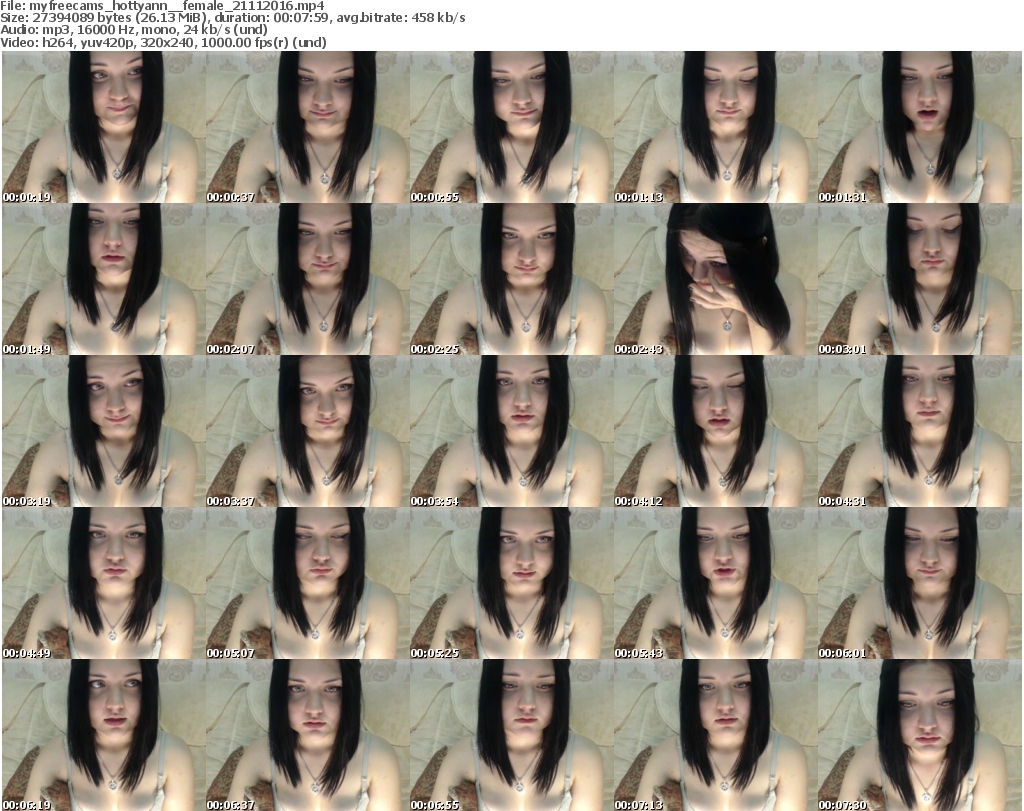Select the thumbnail stamped 00:05:25
The image size is (1024, 811).
511,583
